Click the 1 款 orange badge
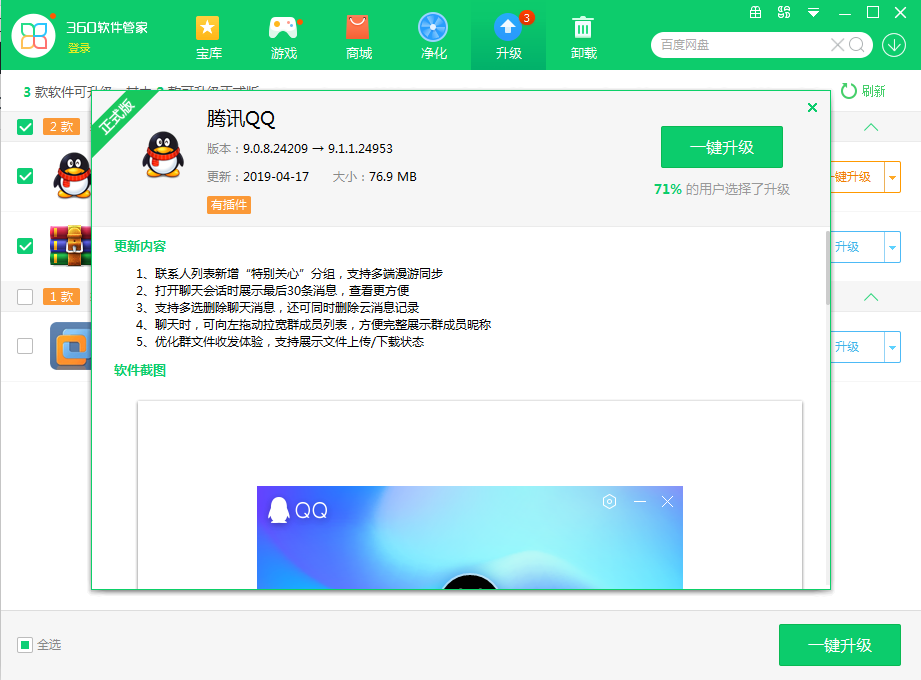Image resolution: width=921 pixels, height=680 pixels. pyautogui.click(x=62, y=297)
